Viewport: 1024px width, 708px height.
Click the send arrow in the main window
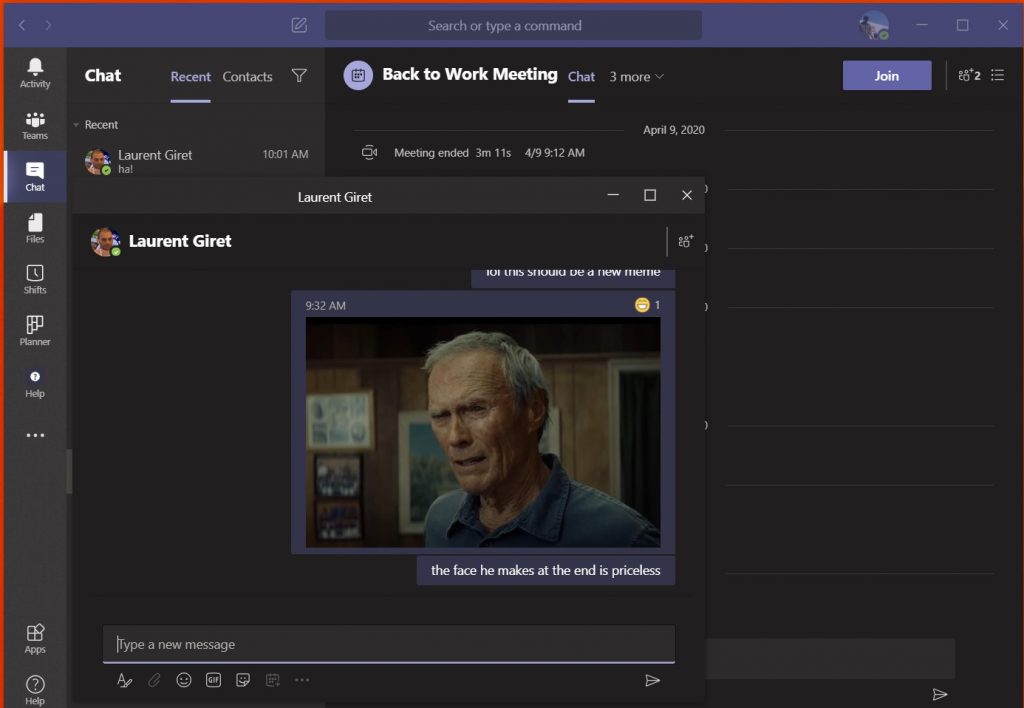(940, 694)
